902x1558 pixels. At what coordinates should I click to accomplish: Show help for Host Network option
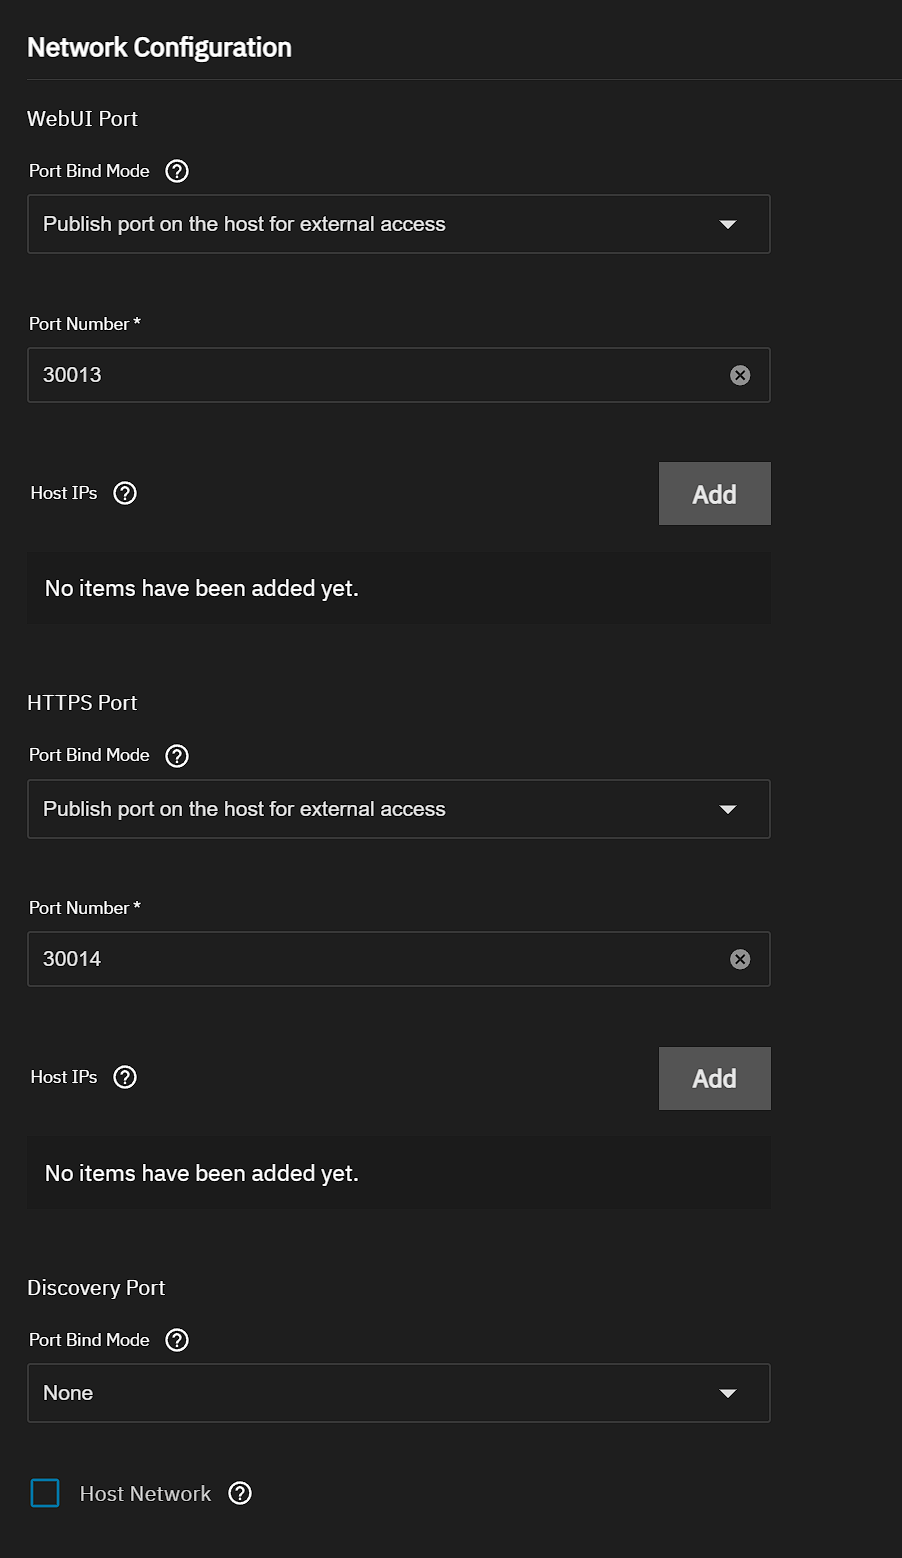coord(240,1493)
